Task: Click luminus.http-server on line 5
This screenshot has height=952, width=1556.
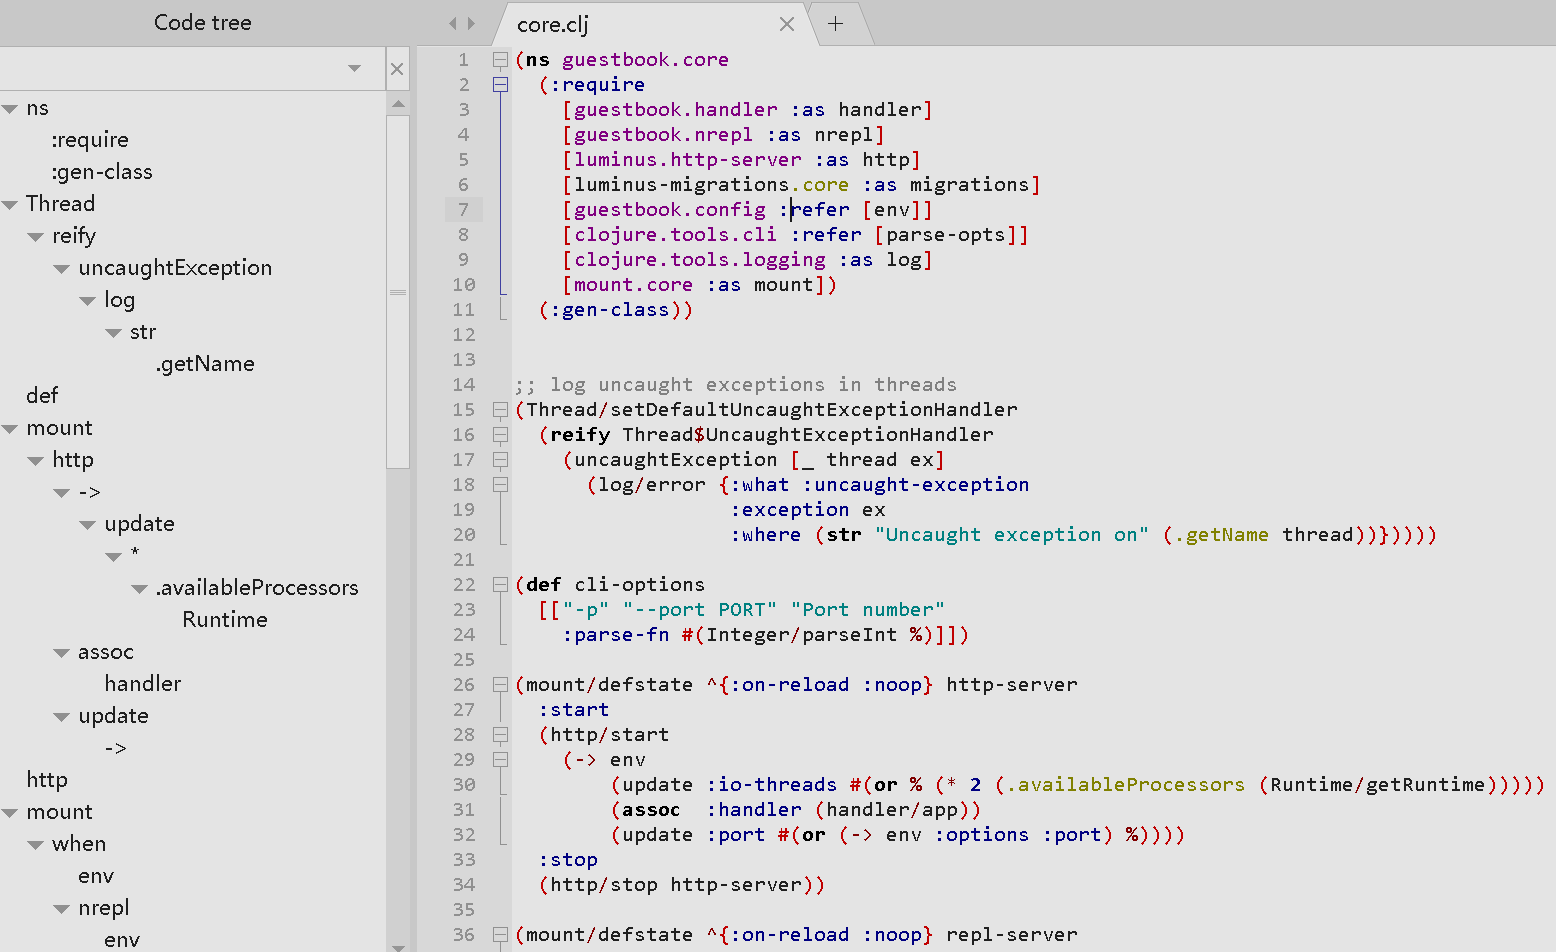Action: click(688, 160)
